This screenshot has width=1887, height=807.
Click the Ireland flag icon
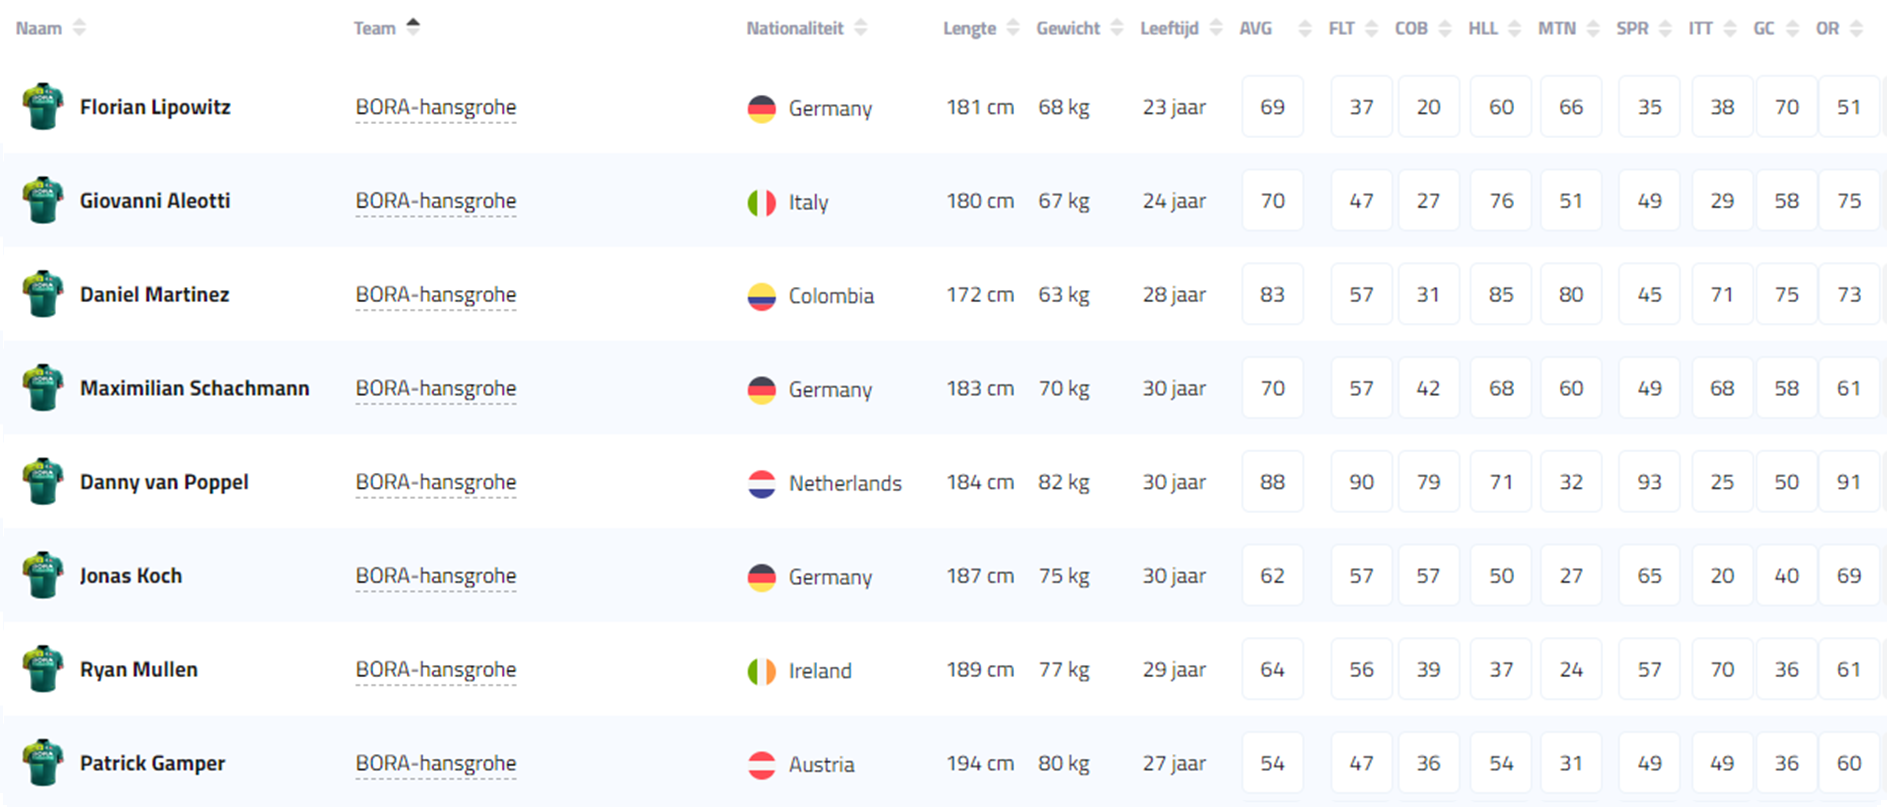coord(762,671)
